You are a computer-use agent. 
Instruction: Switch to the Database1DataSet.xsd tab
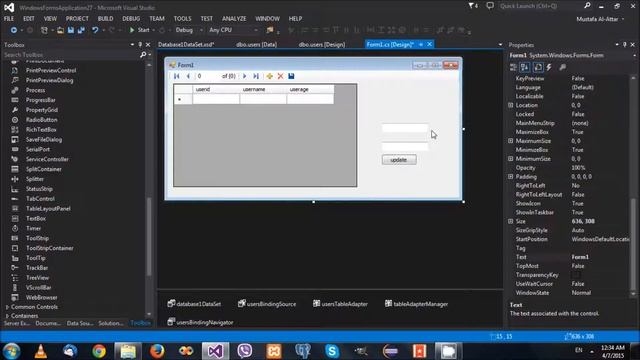pos(186,44)
